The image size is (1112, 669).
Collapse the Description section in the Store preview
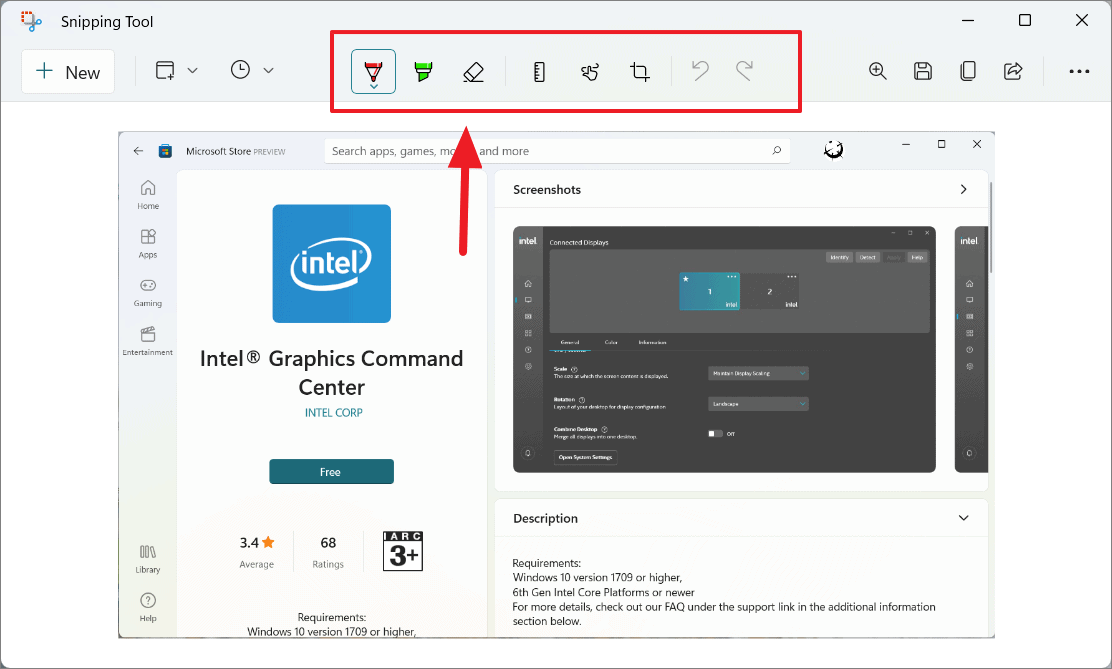[963, 518]
